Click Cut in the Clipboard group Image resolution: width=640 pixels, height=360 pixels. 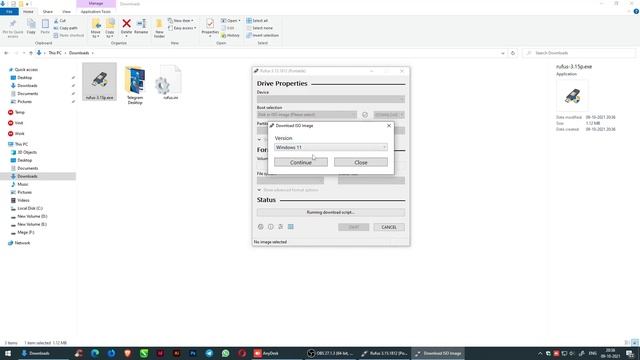[60, 21]
